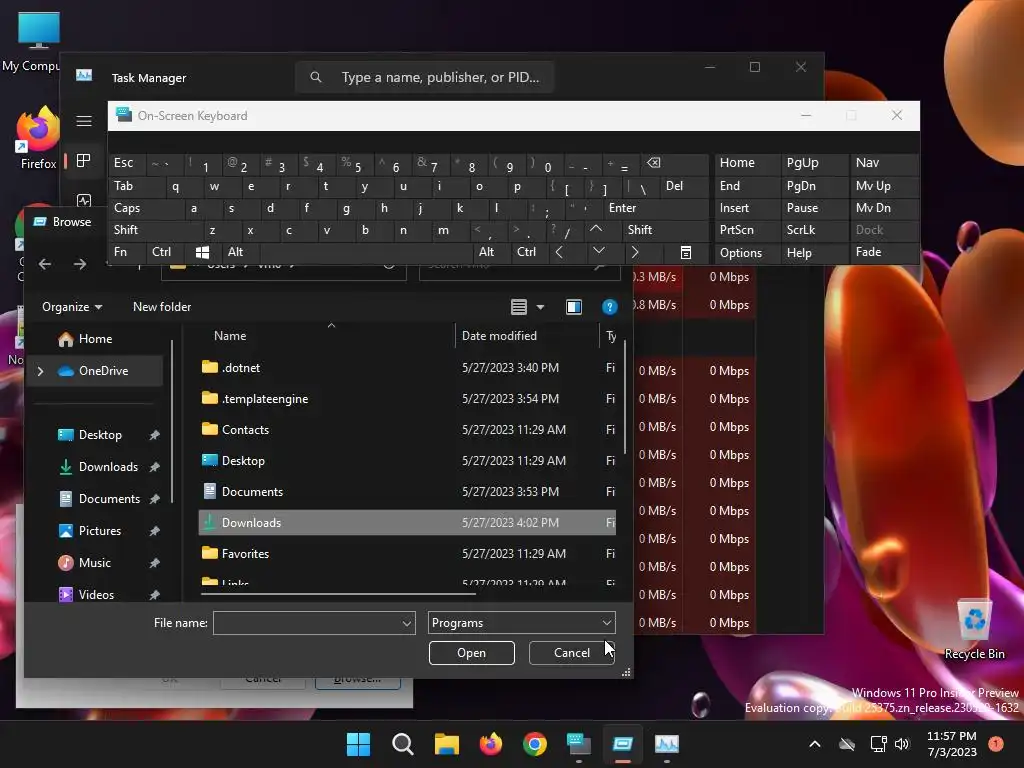Open Windows Start menu

[x=358, y=744]
